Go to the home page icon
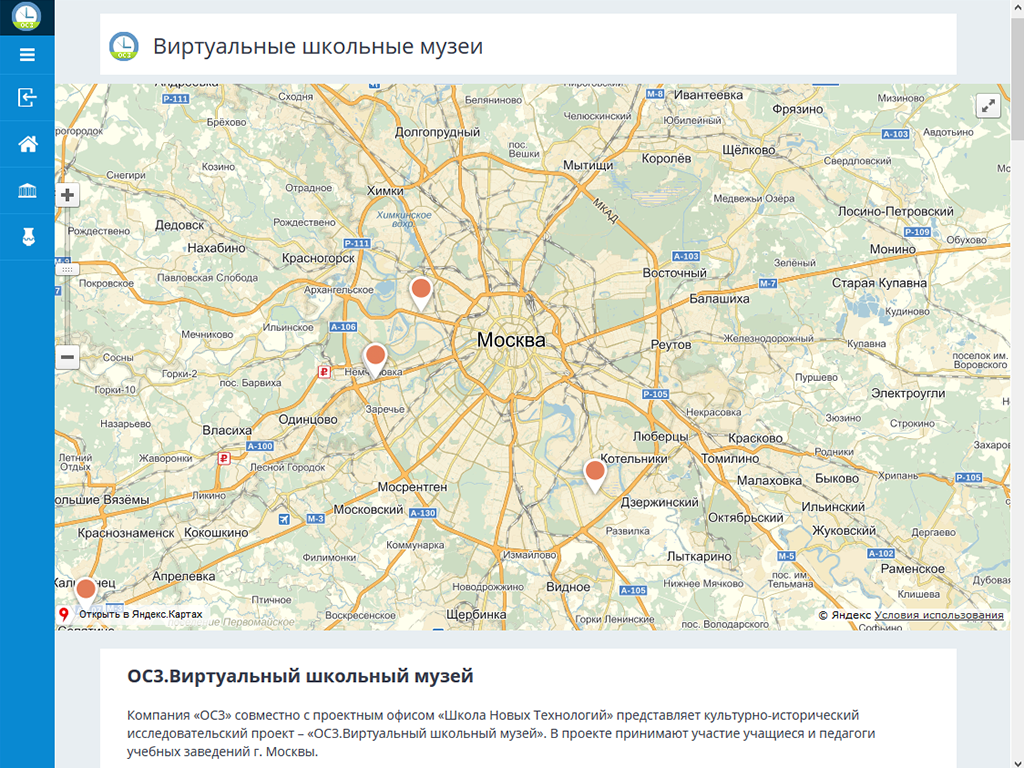Image resolution: width=1024 pixels, height=768 pixels. pos(27,144)
